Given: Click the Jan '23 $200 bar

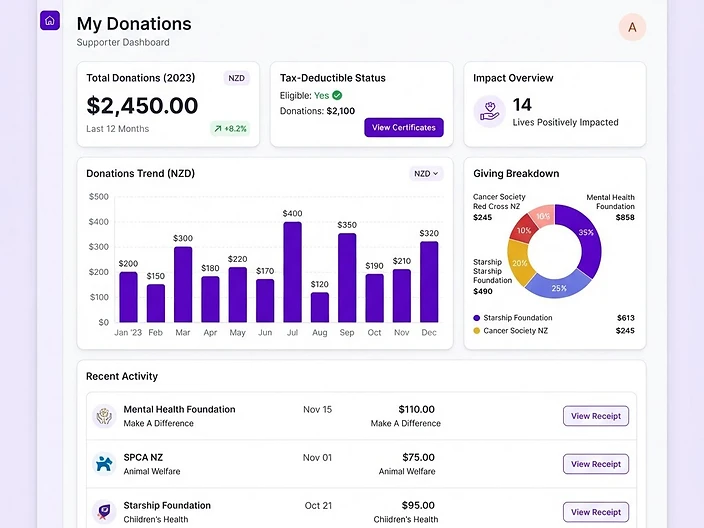Looking at the screenshot, I should coord(128,297).
